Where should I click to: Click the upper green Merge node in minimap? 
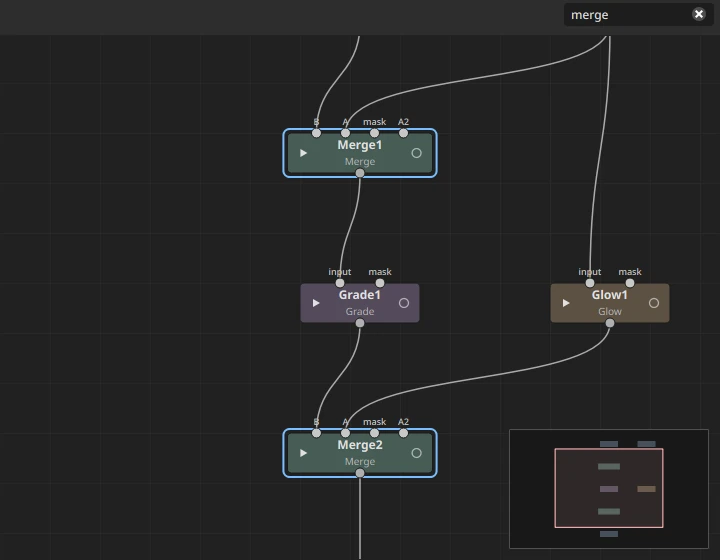[x=609, y=466]
